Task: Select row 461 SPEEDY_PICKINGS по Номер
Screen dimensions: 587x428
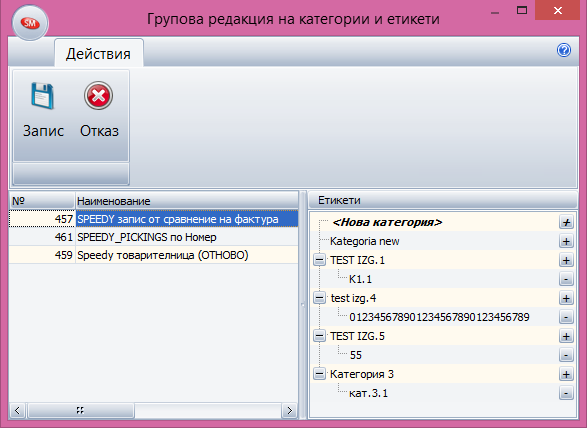Action: (153, 237)
